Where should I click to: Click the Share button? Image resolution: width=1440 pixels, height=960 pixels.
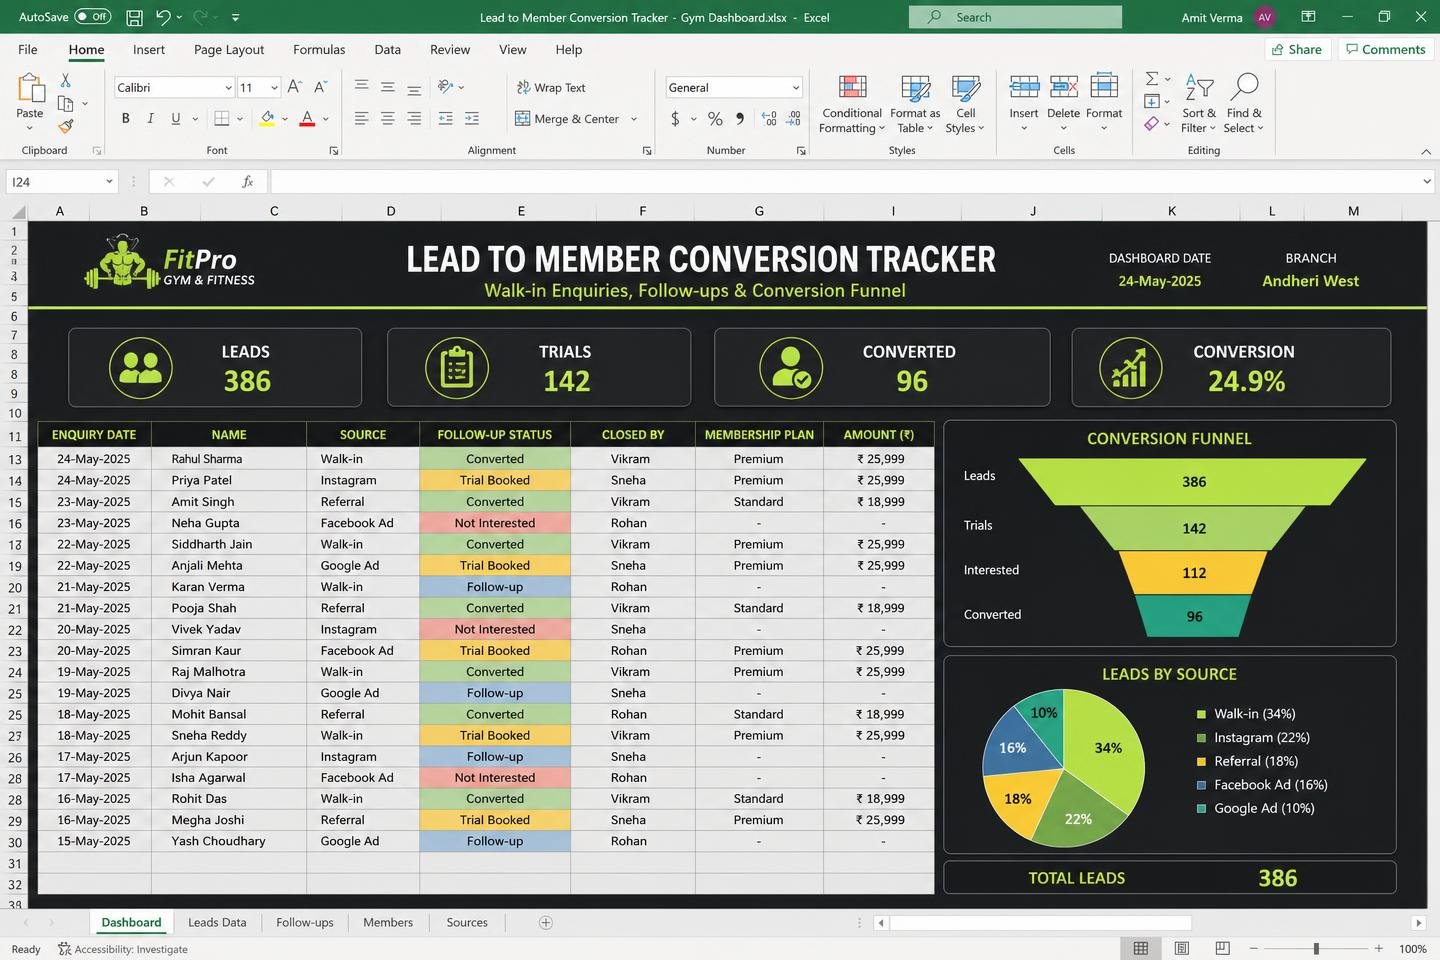1297,49
